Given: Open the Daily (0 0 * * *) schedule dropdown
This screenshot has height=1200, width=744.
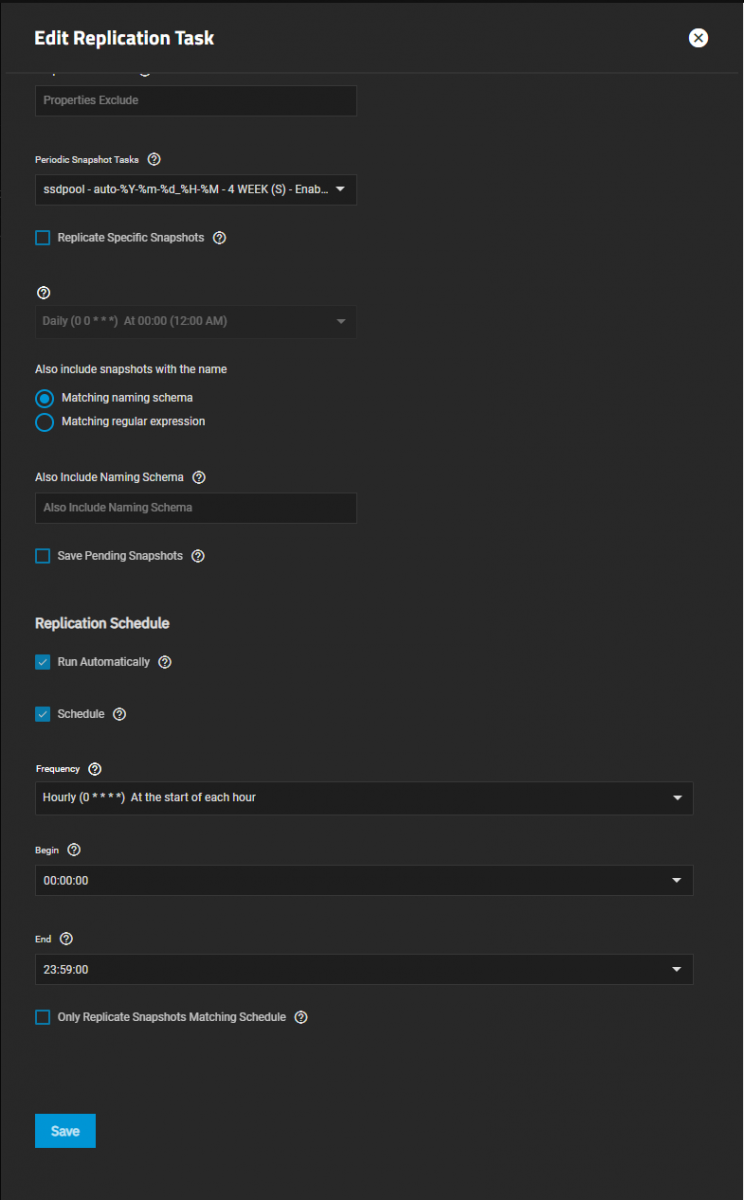Looking at the screenshot, I should pyautogui.click(x=196, y=321).
